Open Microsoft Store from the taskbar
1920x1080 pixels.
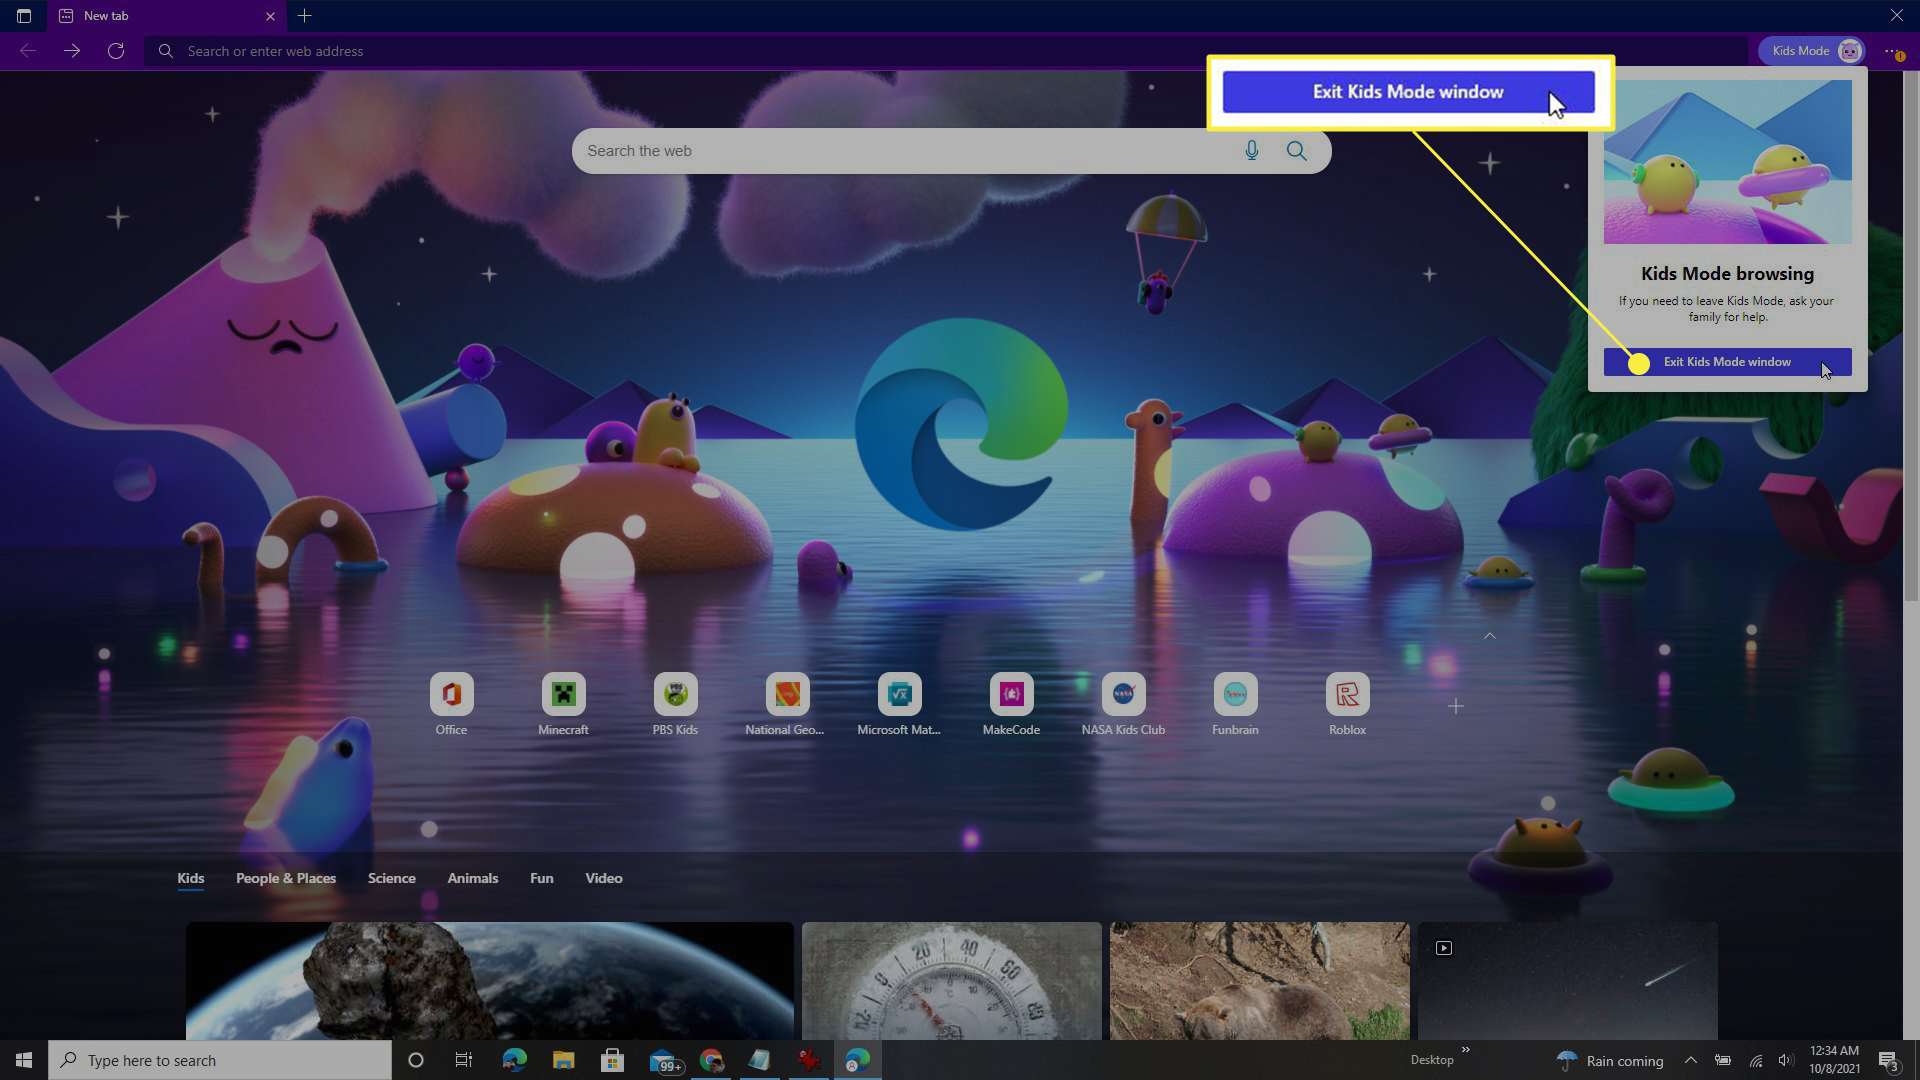[613, 1060]
